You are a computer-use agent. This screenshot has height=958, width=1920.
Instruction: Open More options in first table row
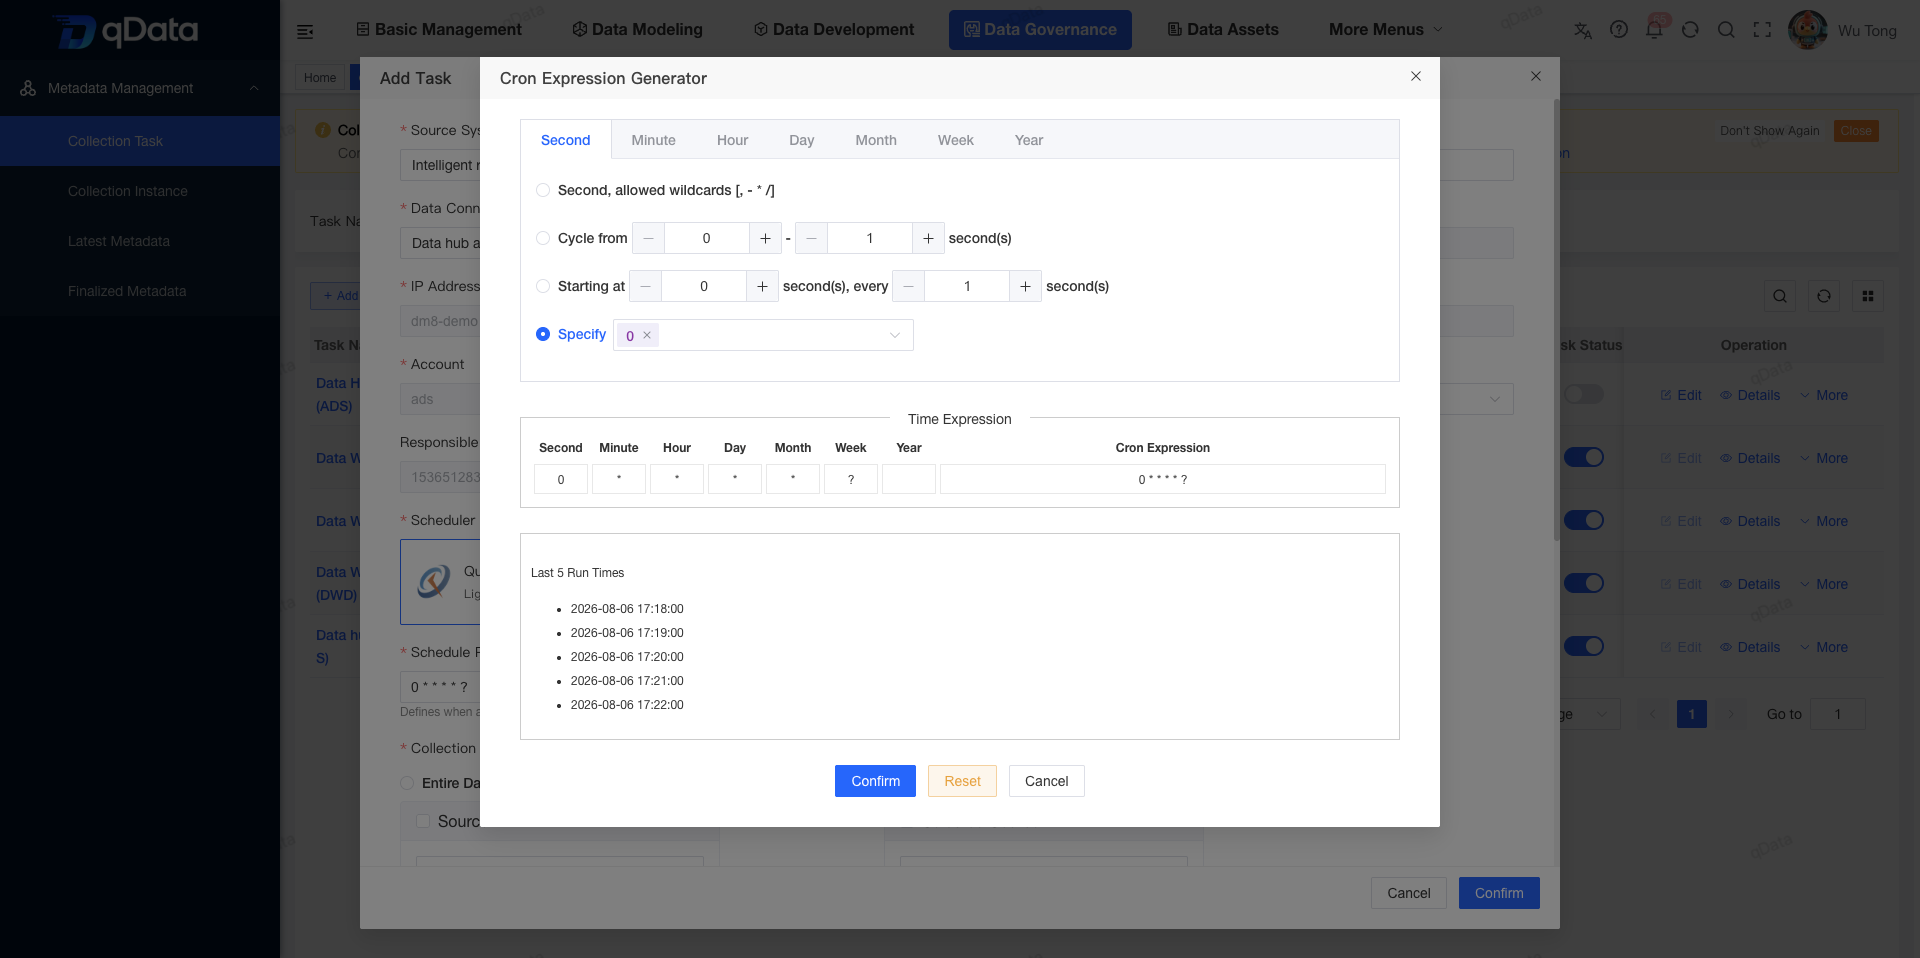point(1824,395)
